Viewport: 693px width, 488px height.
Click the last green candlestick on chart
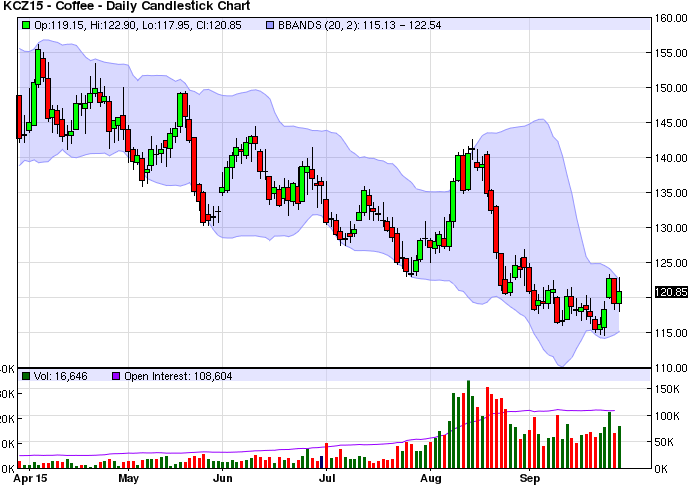pyautogui.click(x=620, y=297)
